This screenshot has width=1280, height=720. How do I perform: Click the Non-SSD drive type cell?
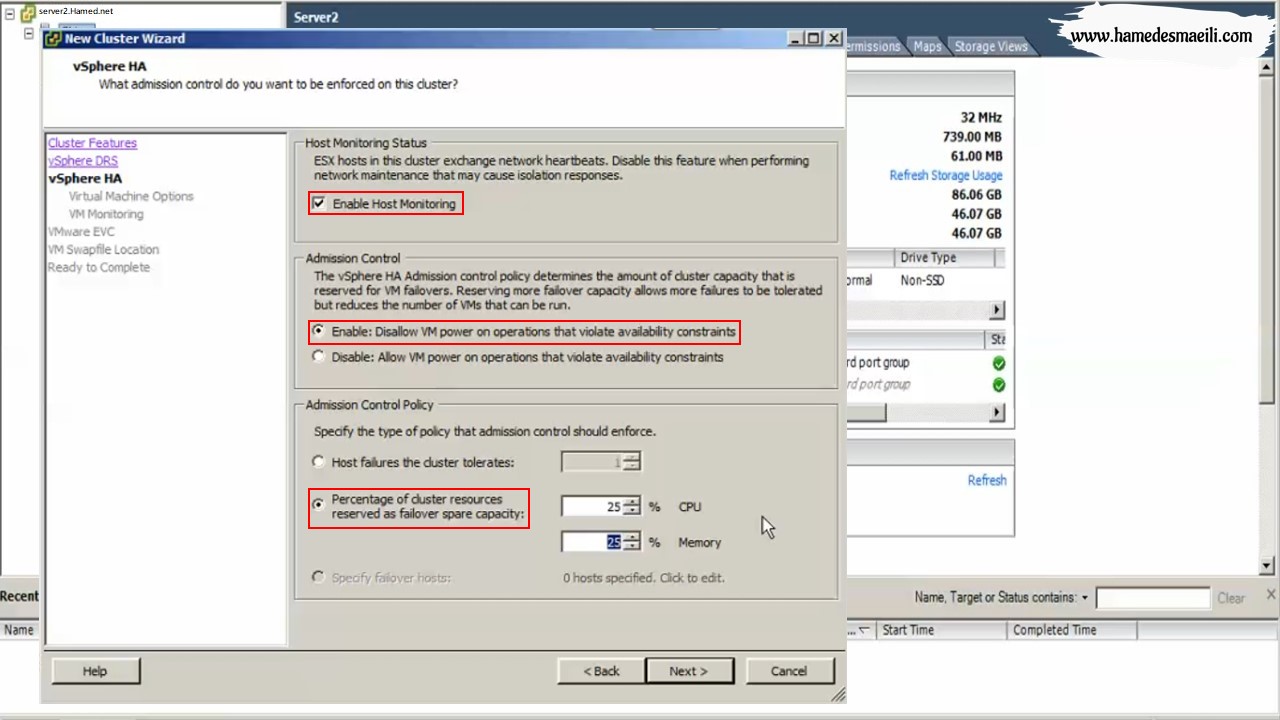pyautogui.click(x=922, y=280)
